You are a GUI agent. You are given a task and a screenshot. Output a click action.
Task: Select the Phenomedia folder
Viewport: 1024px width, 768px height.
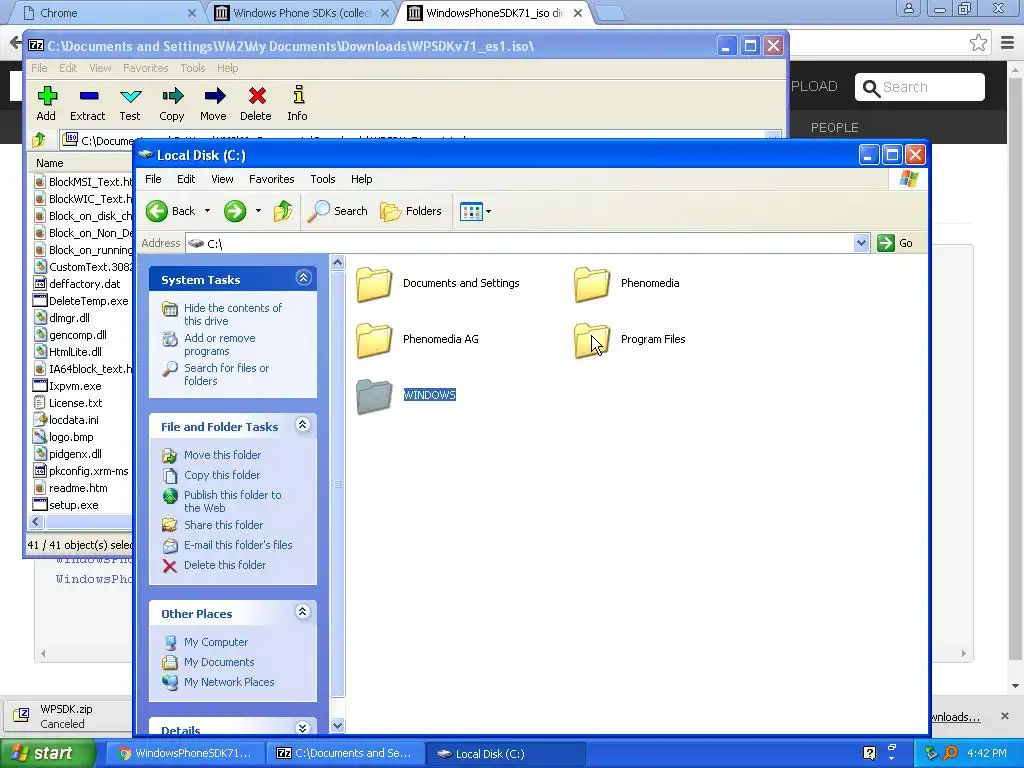(626, 283)
